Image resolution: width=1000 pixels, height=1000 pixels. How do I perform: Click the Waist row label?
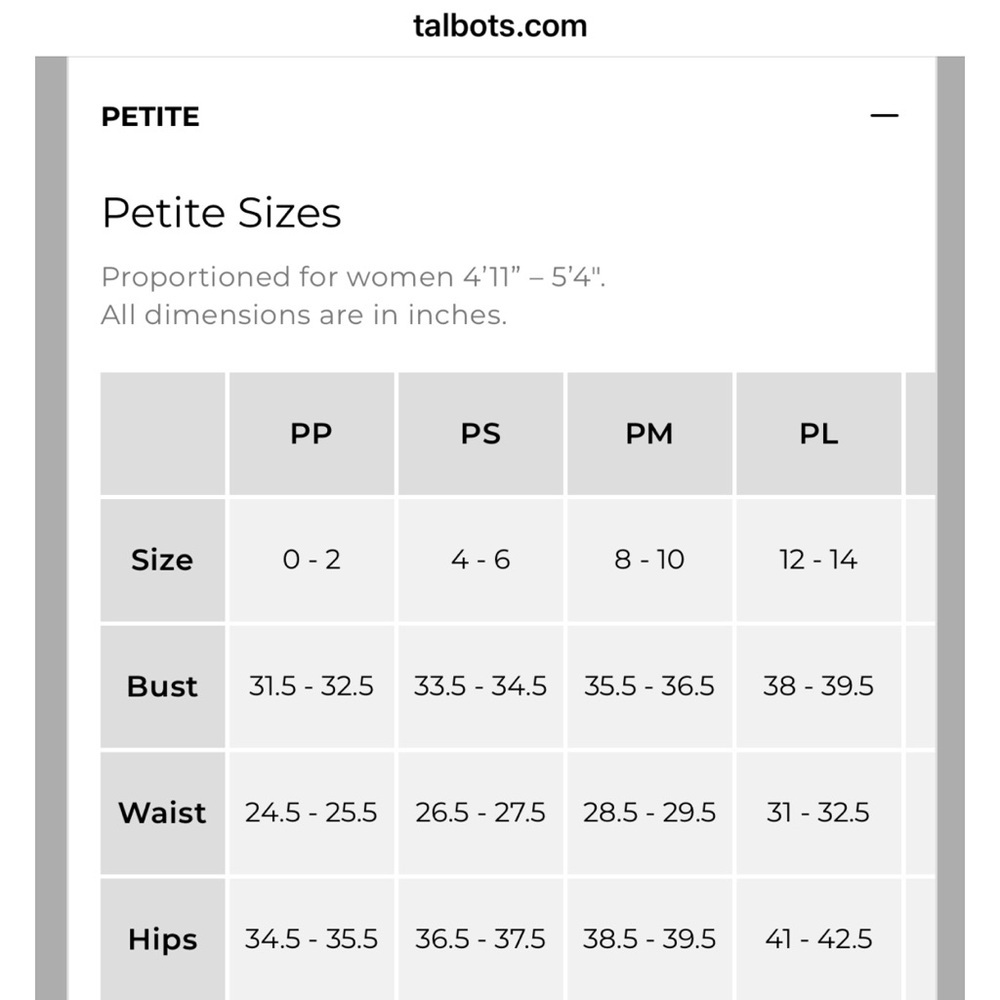pyautogui.click(x=163, y=812)
